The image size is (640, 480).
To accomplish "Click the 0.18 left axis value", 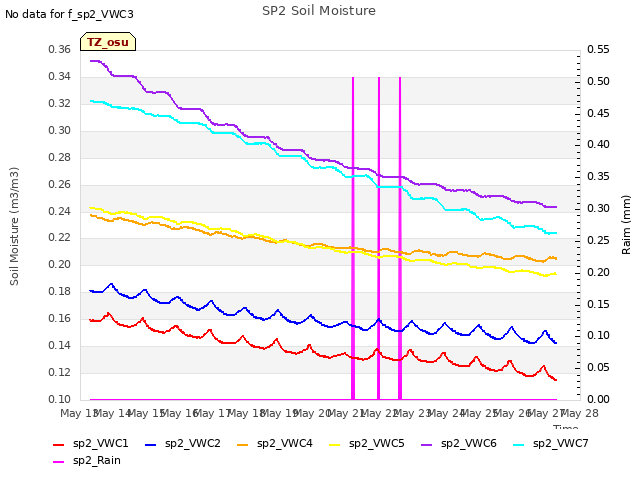I will 60,292.
